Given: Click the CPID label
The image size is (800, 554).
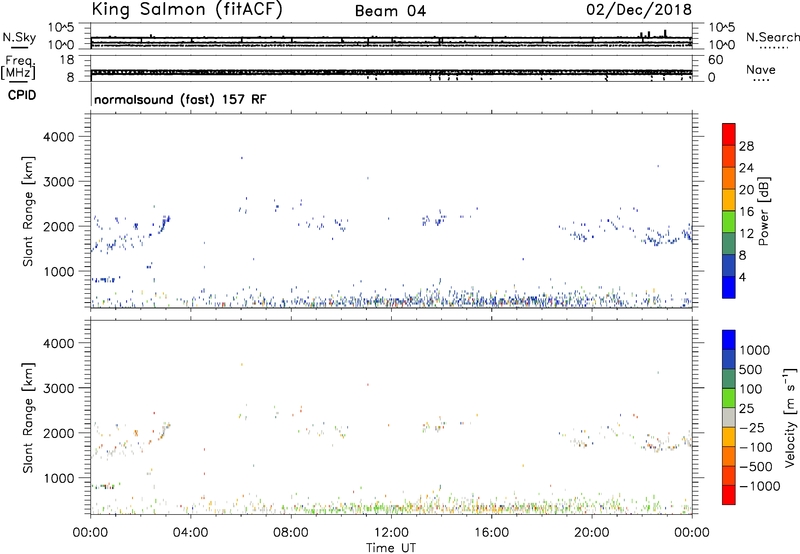Looking at the screenshot, I should (x=22, y=95).
